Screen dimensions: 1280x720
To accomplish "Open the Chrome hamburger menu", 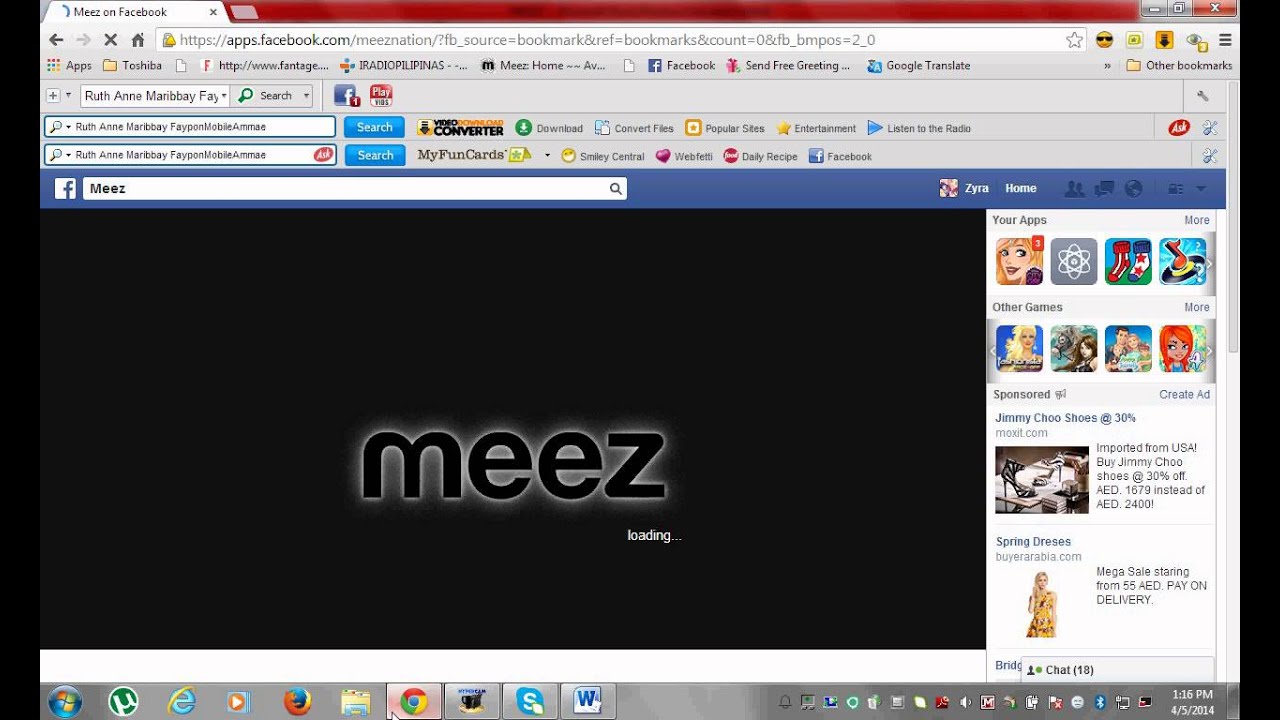I will [x=1225, y=40].
